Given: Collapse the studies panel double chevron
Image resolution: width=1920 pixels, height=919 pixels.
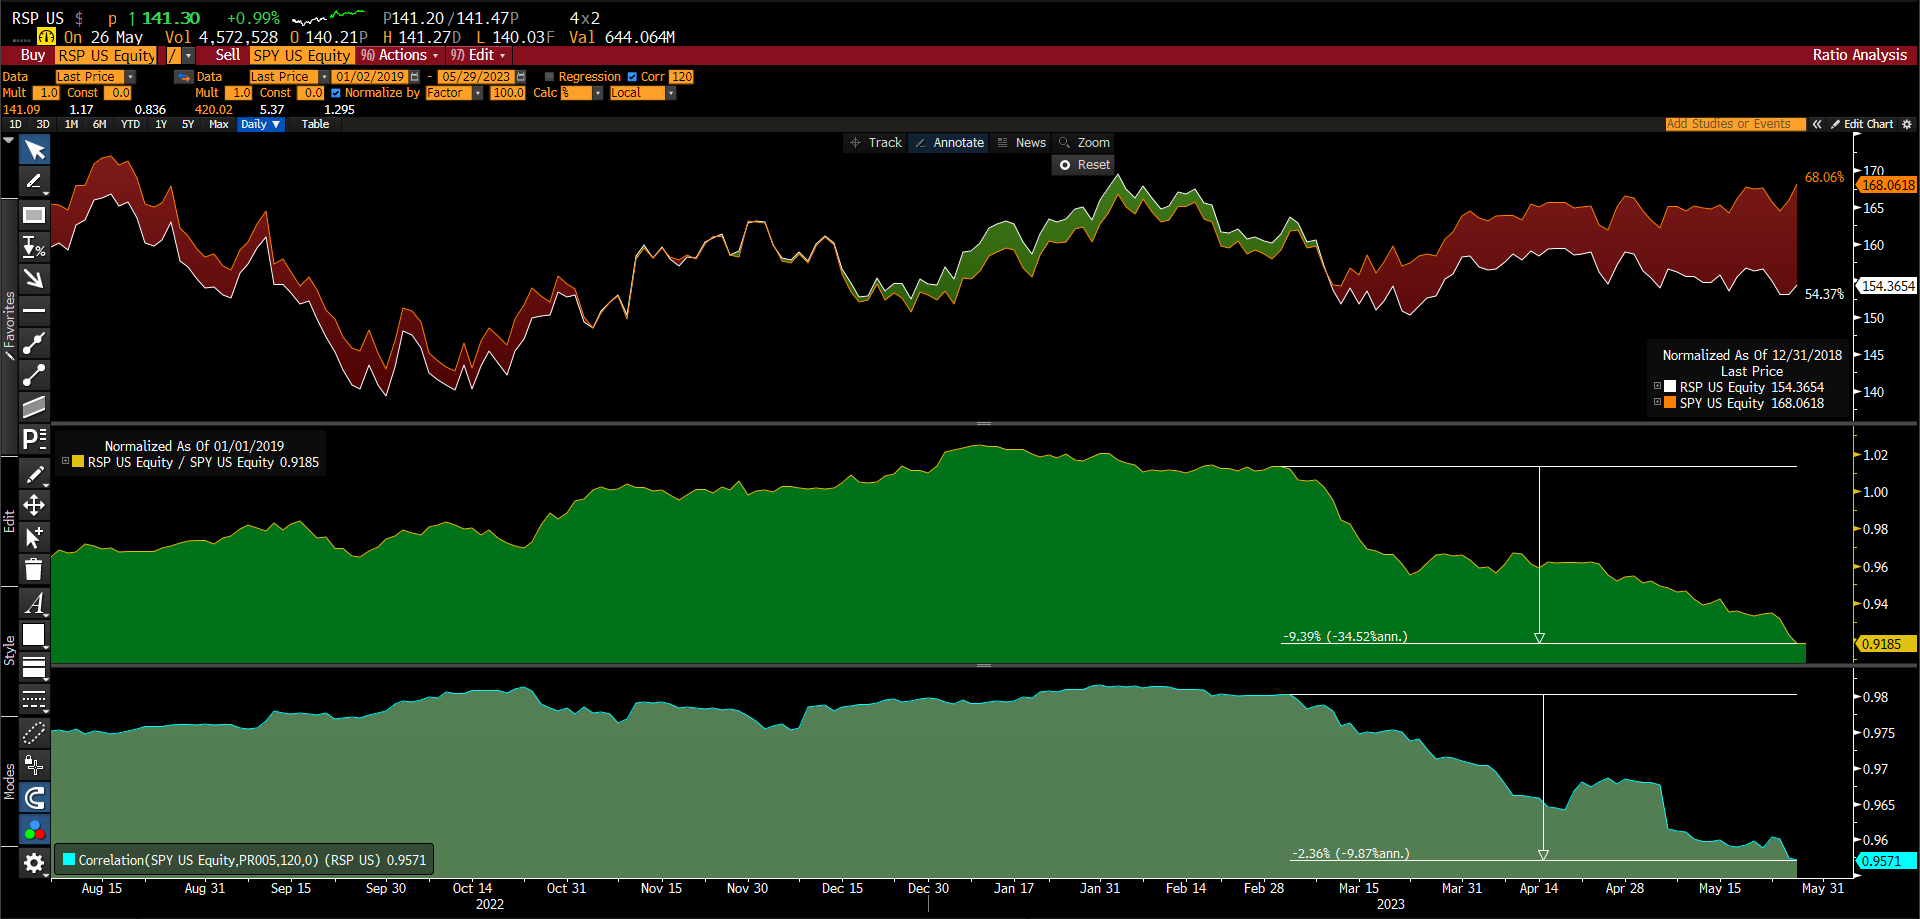Looking at the screenshot, I should [x=1817, y=125].
